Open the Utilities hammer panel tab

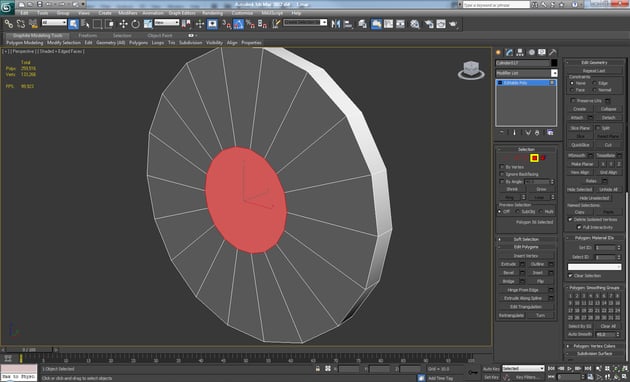pos(553,52)
